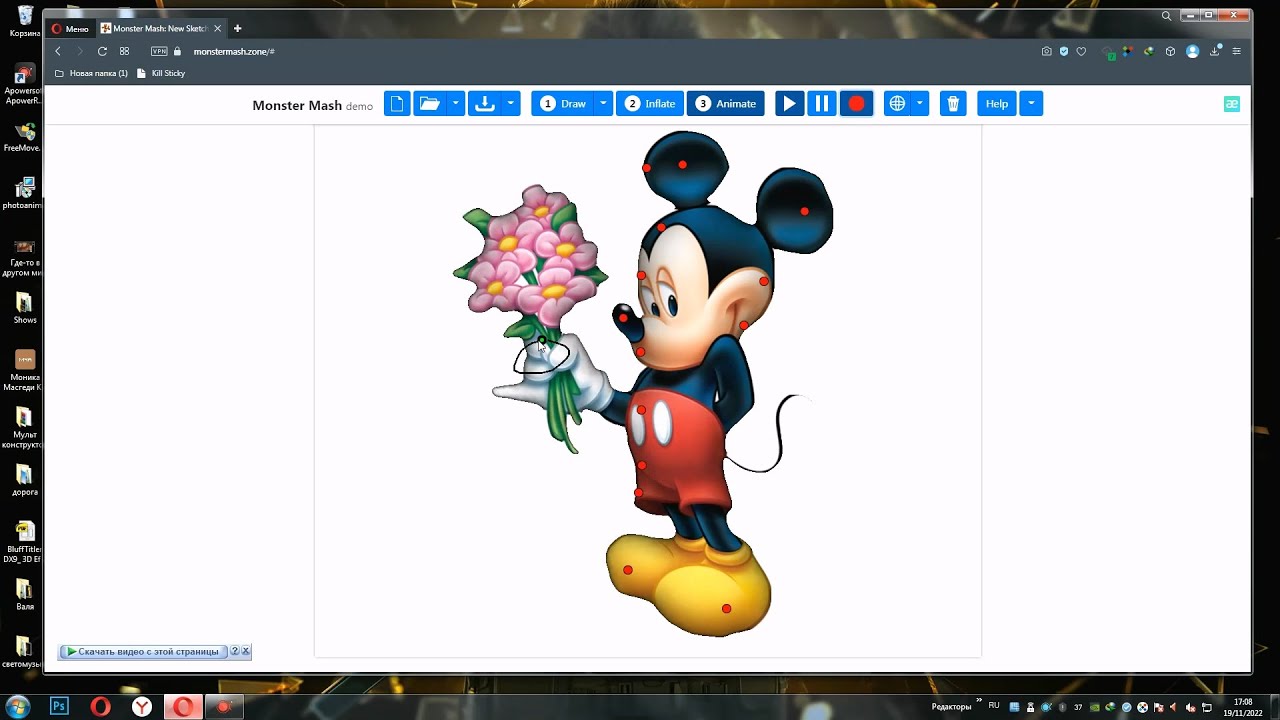Open the Новая папка (1) bookmarks folder

coord(91,73)
